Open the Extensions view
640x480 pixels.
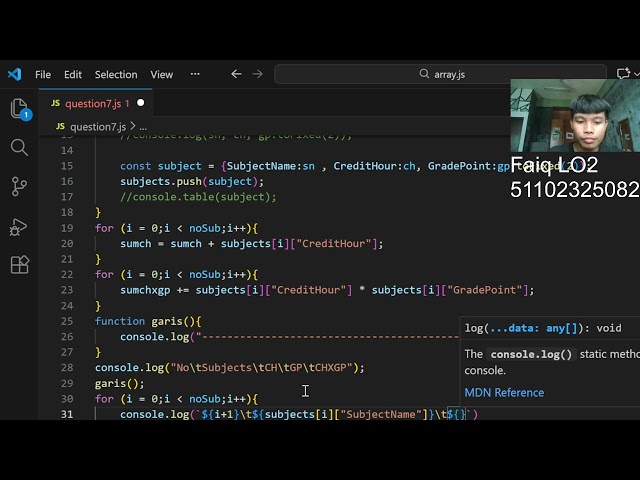pos(19,265)
